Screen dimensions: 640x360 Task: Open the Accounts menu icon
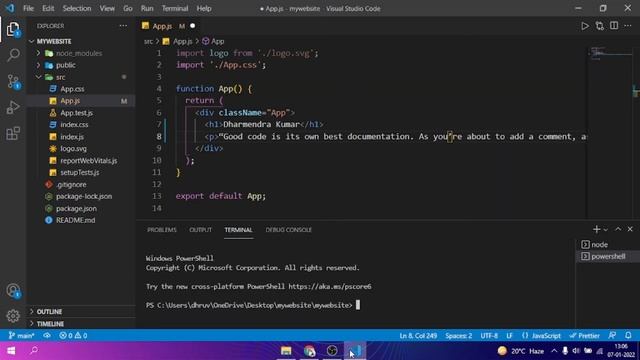[13, 291]
